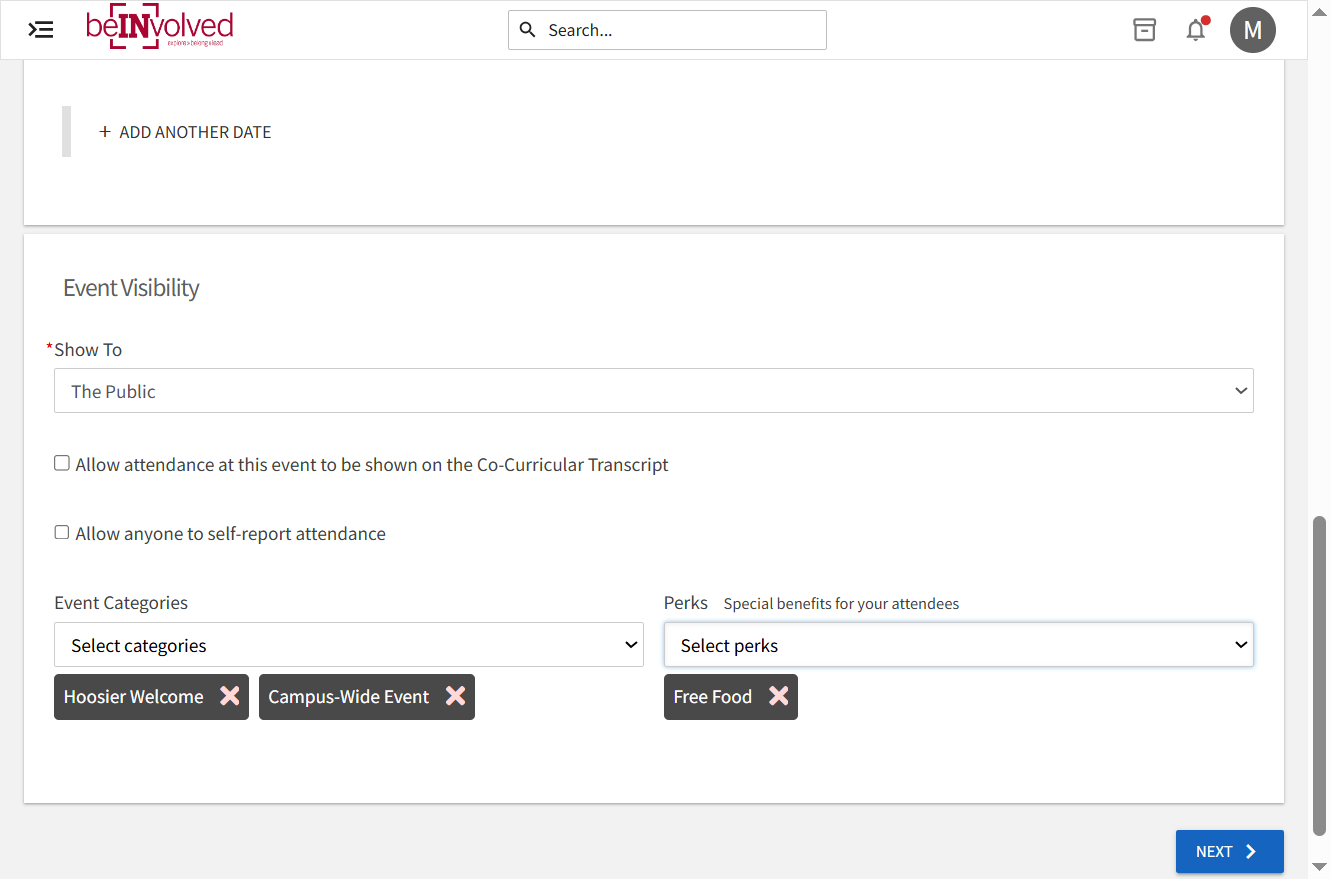The height and width of the screenshot is (879, 1331).
Task: Enable Co-Curricular Transcript attendance checkbox
Action: pos(62,463)
